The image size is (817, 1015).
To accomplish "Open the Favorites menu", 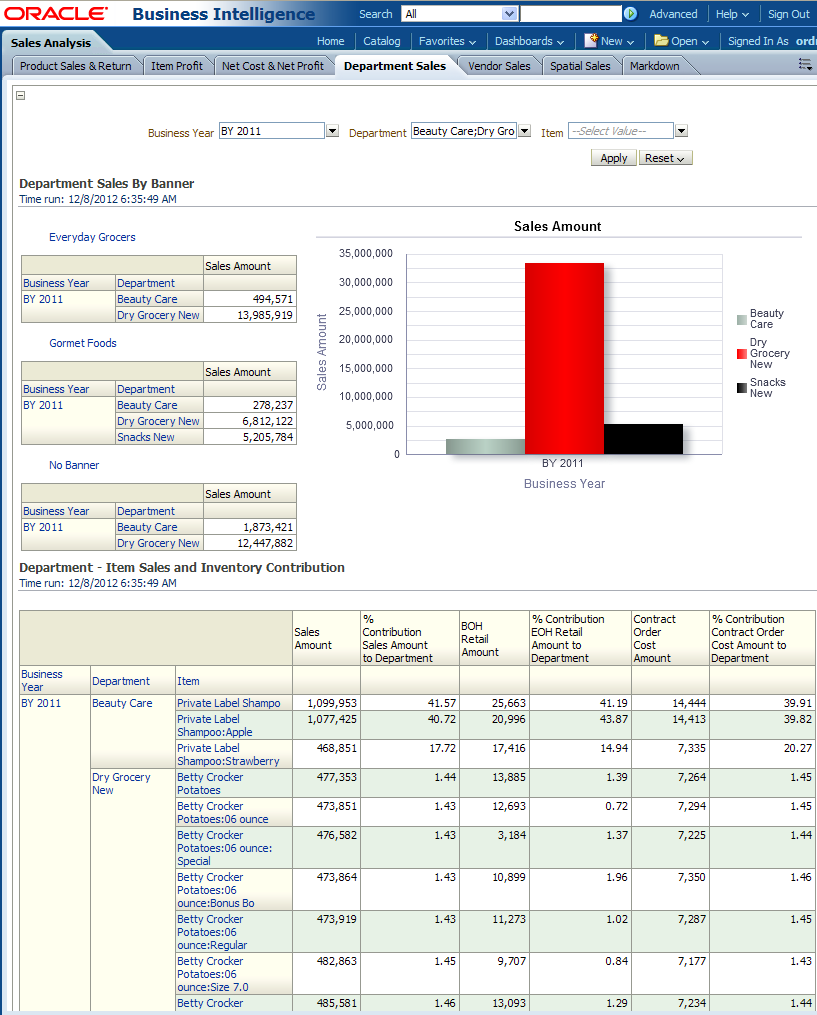I will tap(447, 41).
